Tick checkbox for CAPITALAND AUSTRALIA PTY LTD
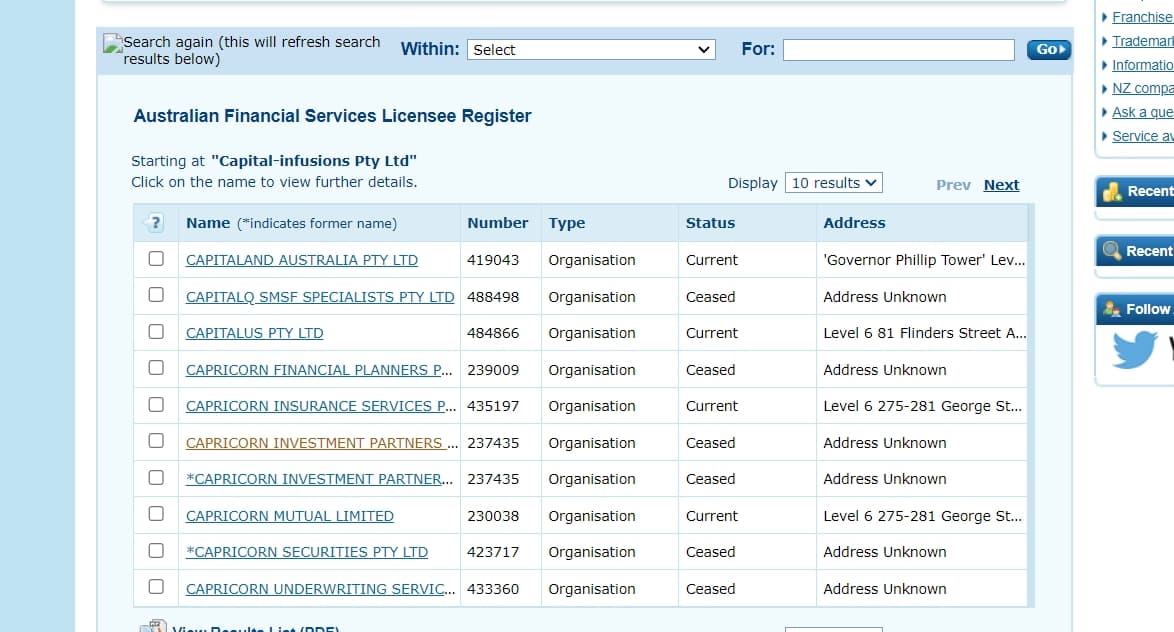This screenshot has height=632, width=1174. (x=156, y=258)
